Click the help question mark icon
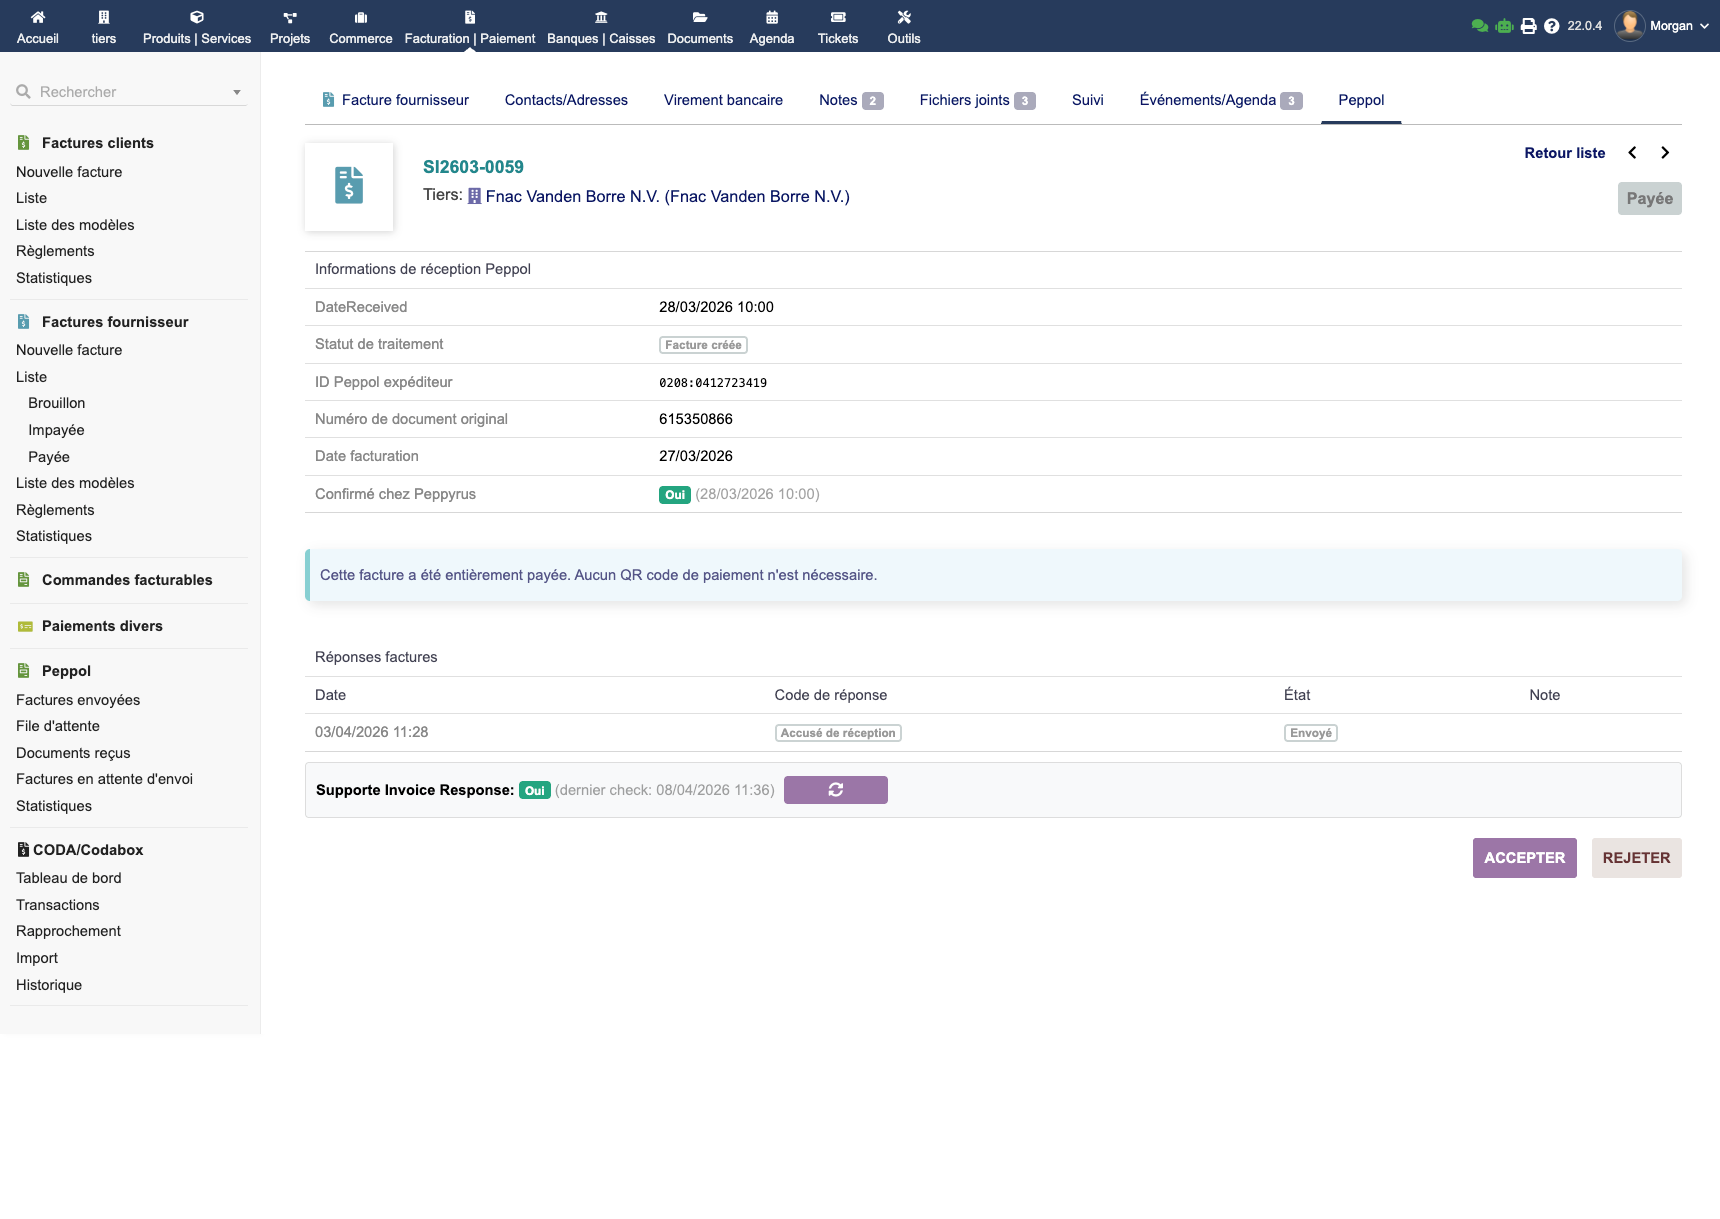1720x1219 pixels. coord(1552,26)
